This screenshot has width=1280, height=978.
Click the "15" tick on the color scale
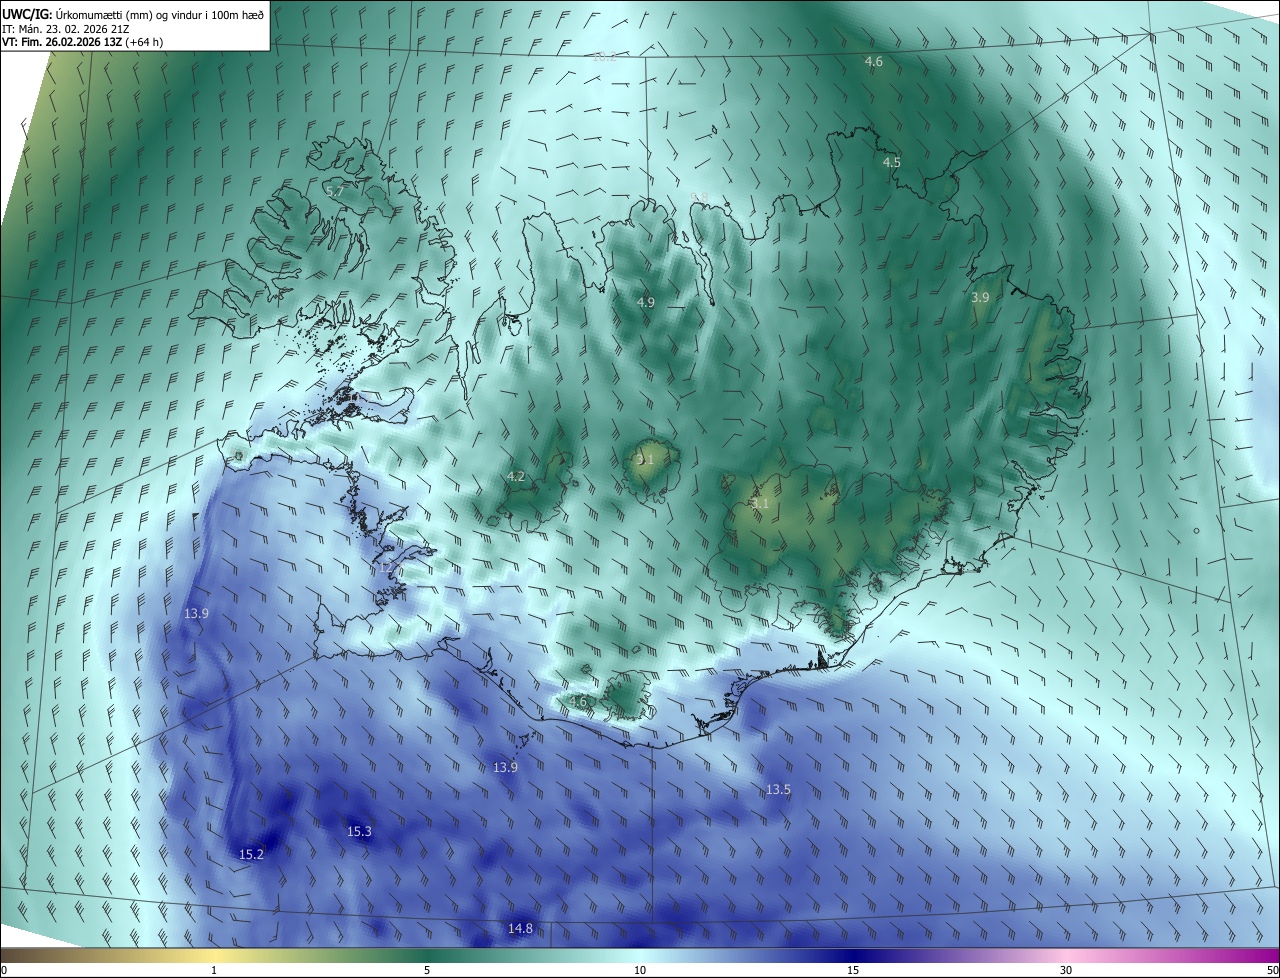pos(853,970)
